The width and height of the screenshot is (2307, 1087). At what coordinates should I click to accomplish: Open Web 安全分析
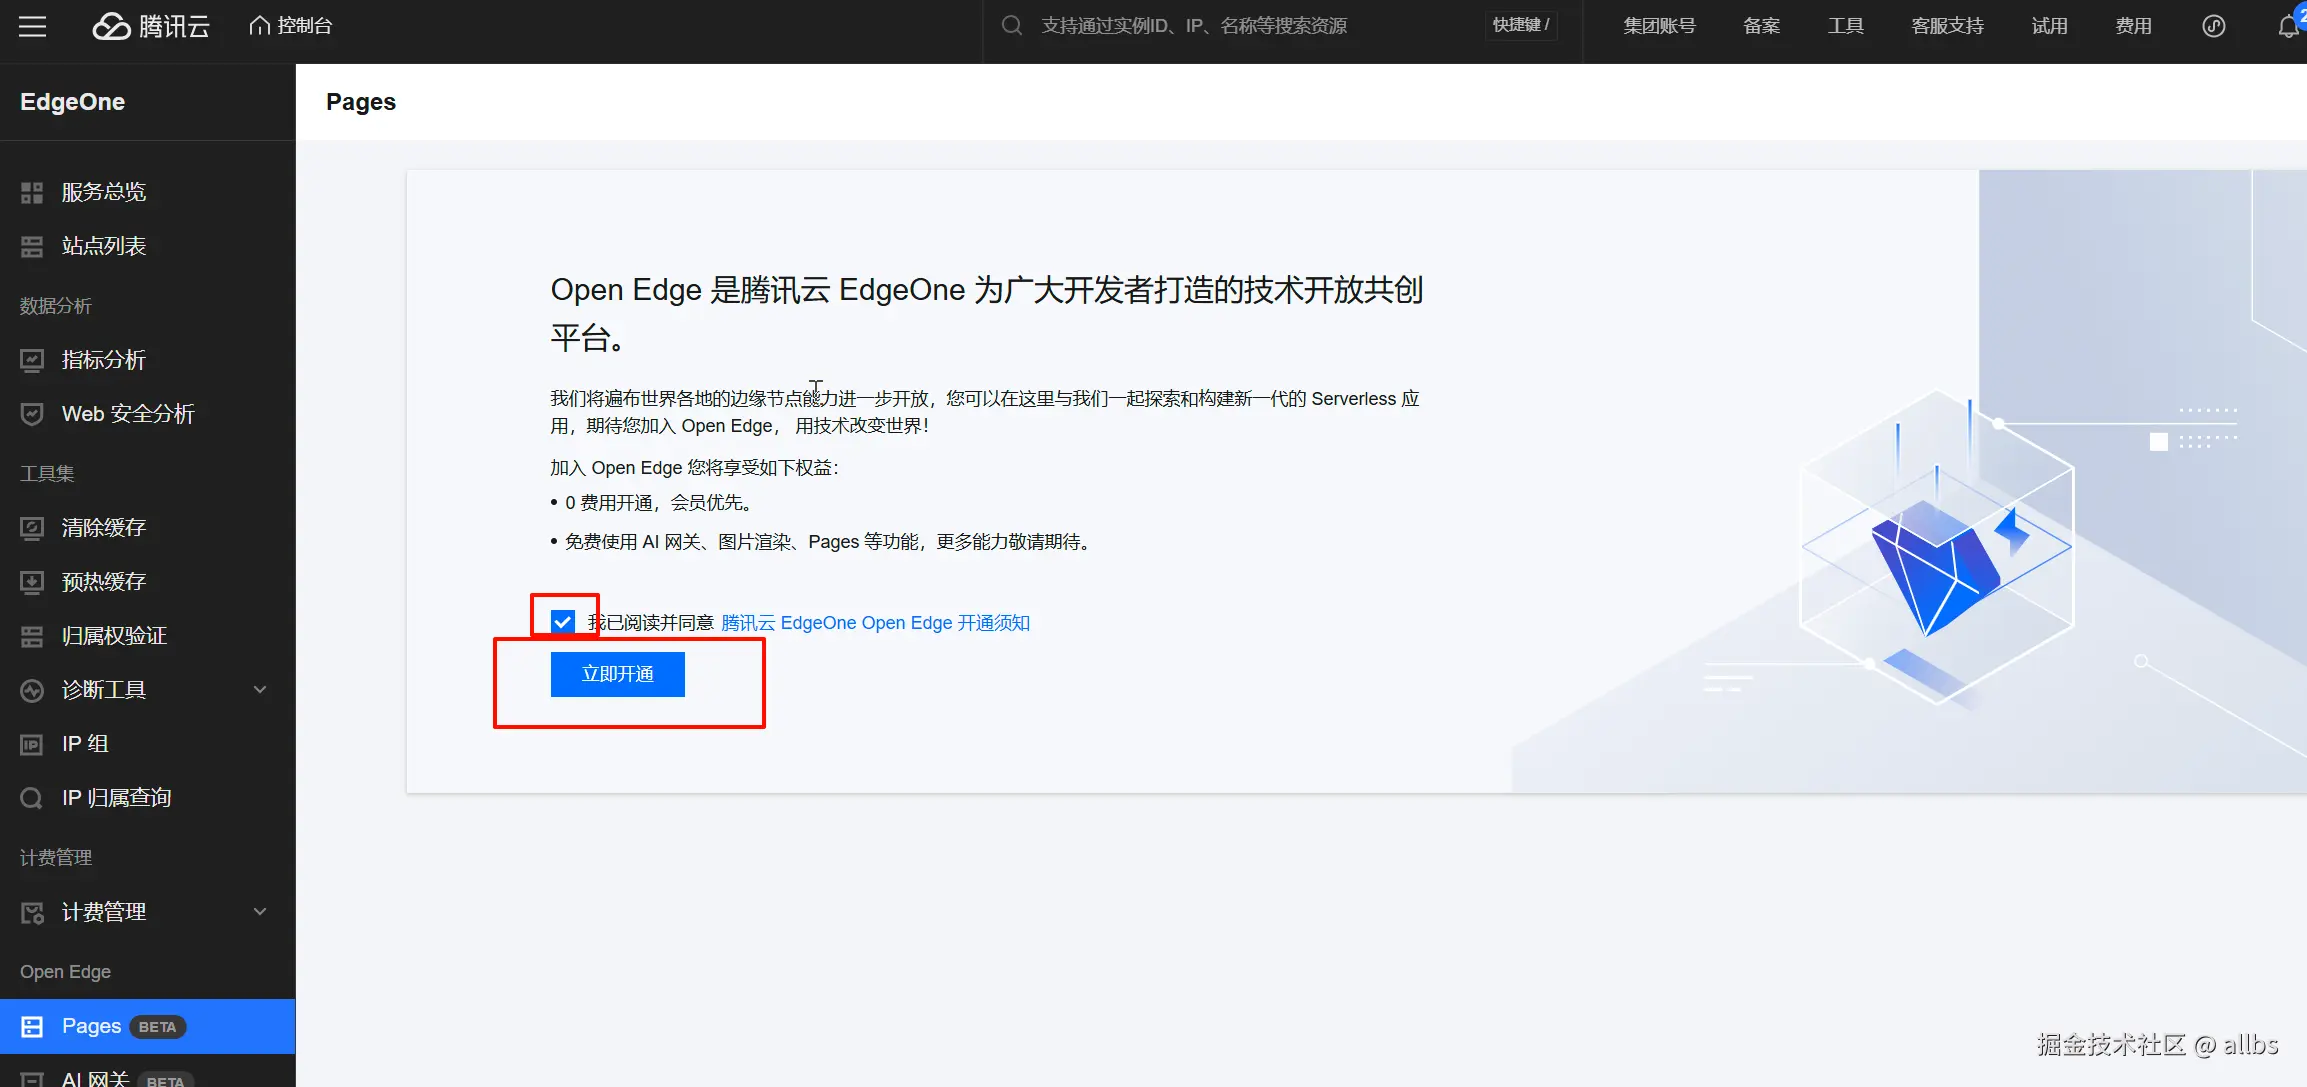click(x=127, y=413)
